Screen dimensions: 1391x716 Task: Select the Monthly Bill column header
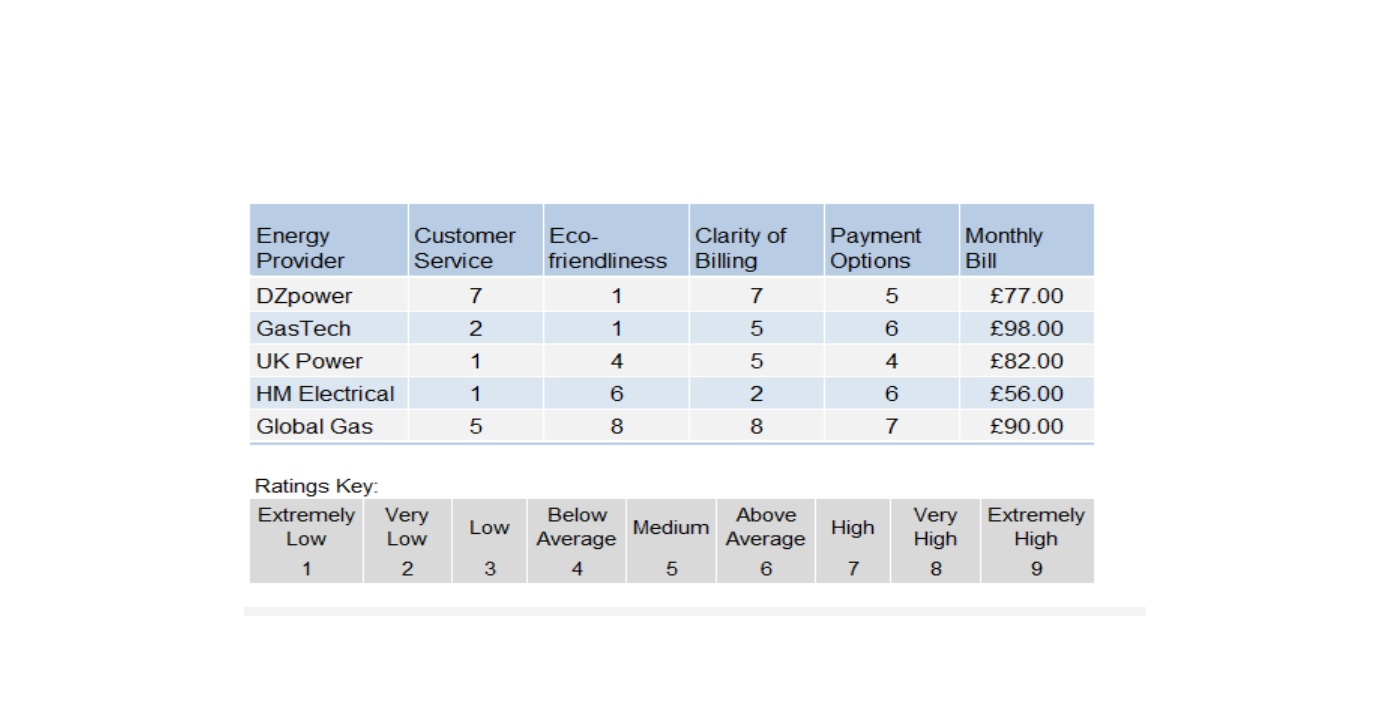point(1027,240)
